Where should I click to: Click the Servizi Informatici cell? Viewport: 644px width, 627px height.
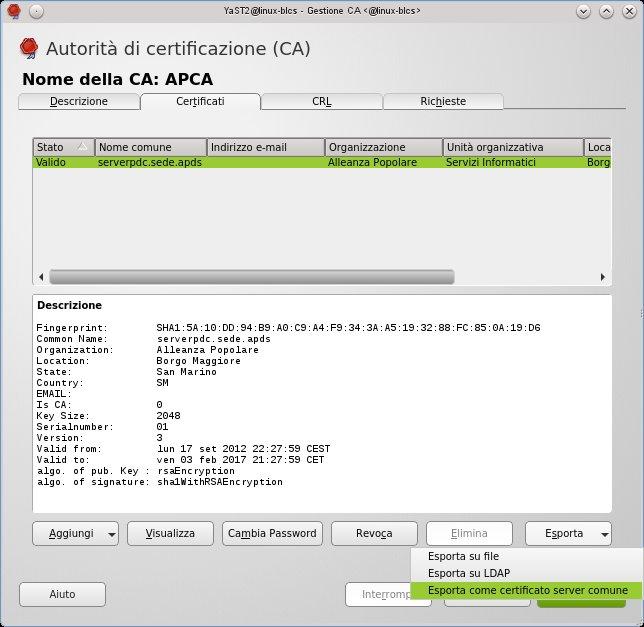click(490, 162)
